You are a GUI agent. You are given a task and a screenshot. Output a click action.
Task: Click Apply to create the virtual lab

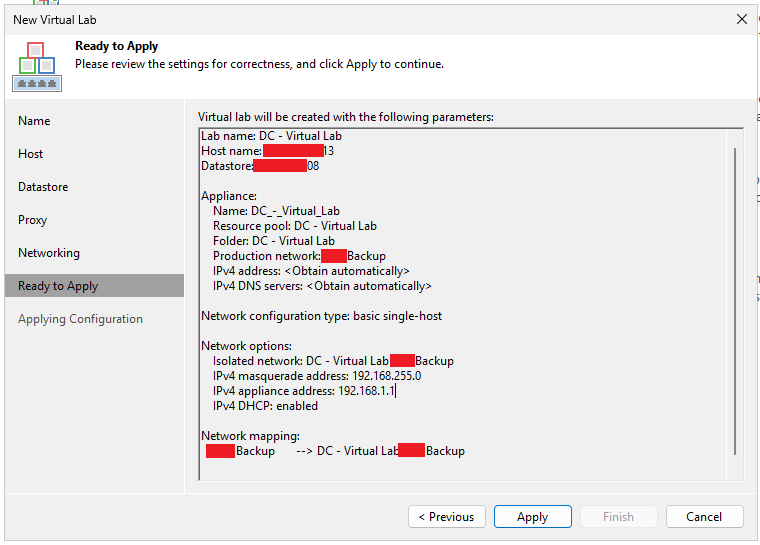coord(532,517)
